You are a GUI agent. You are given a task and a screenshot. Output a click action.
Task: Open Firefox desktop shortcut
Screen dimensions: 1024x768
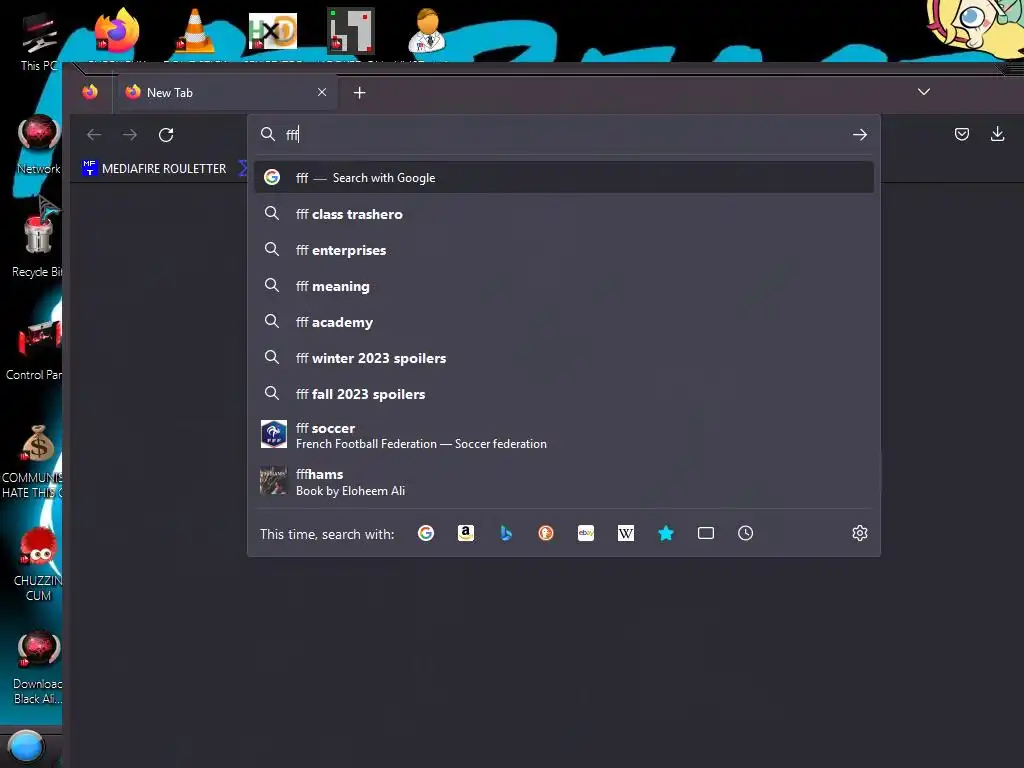pos(116,30)
